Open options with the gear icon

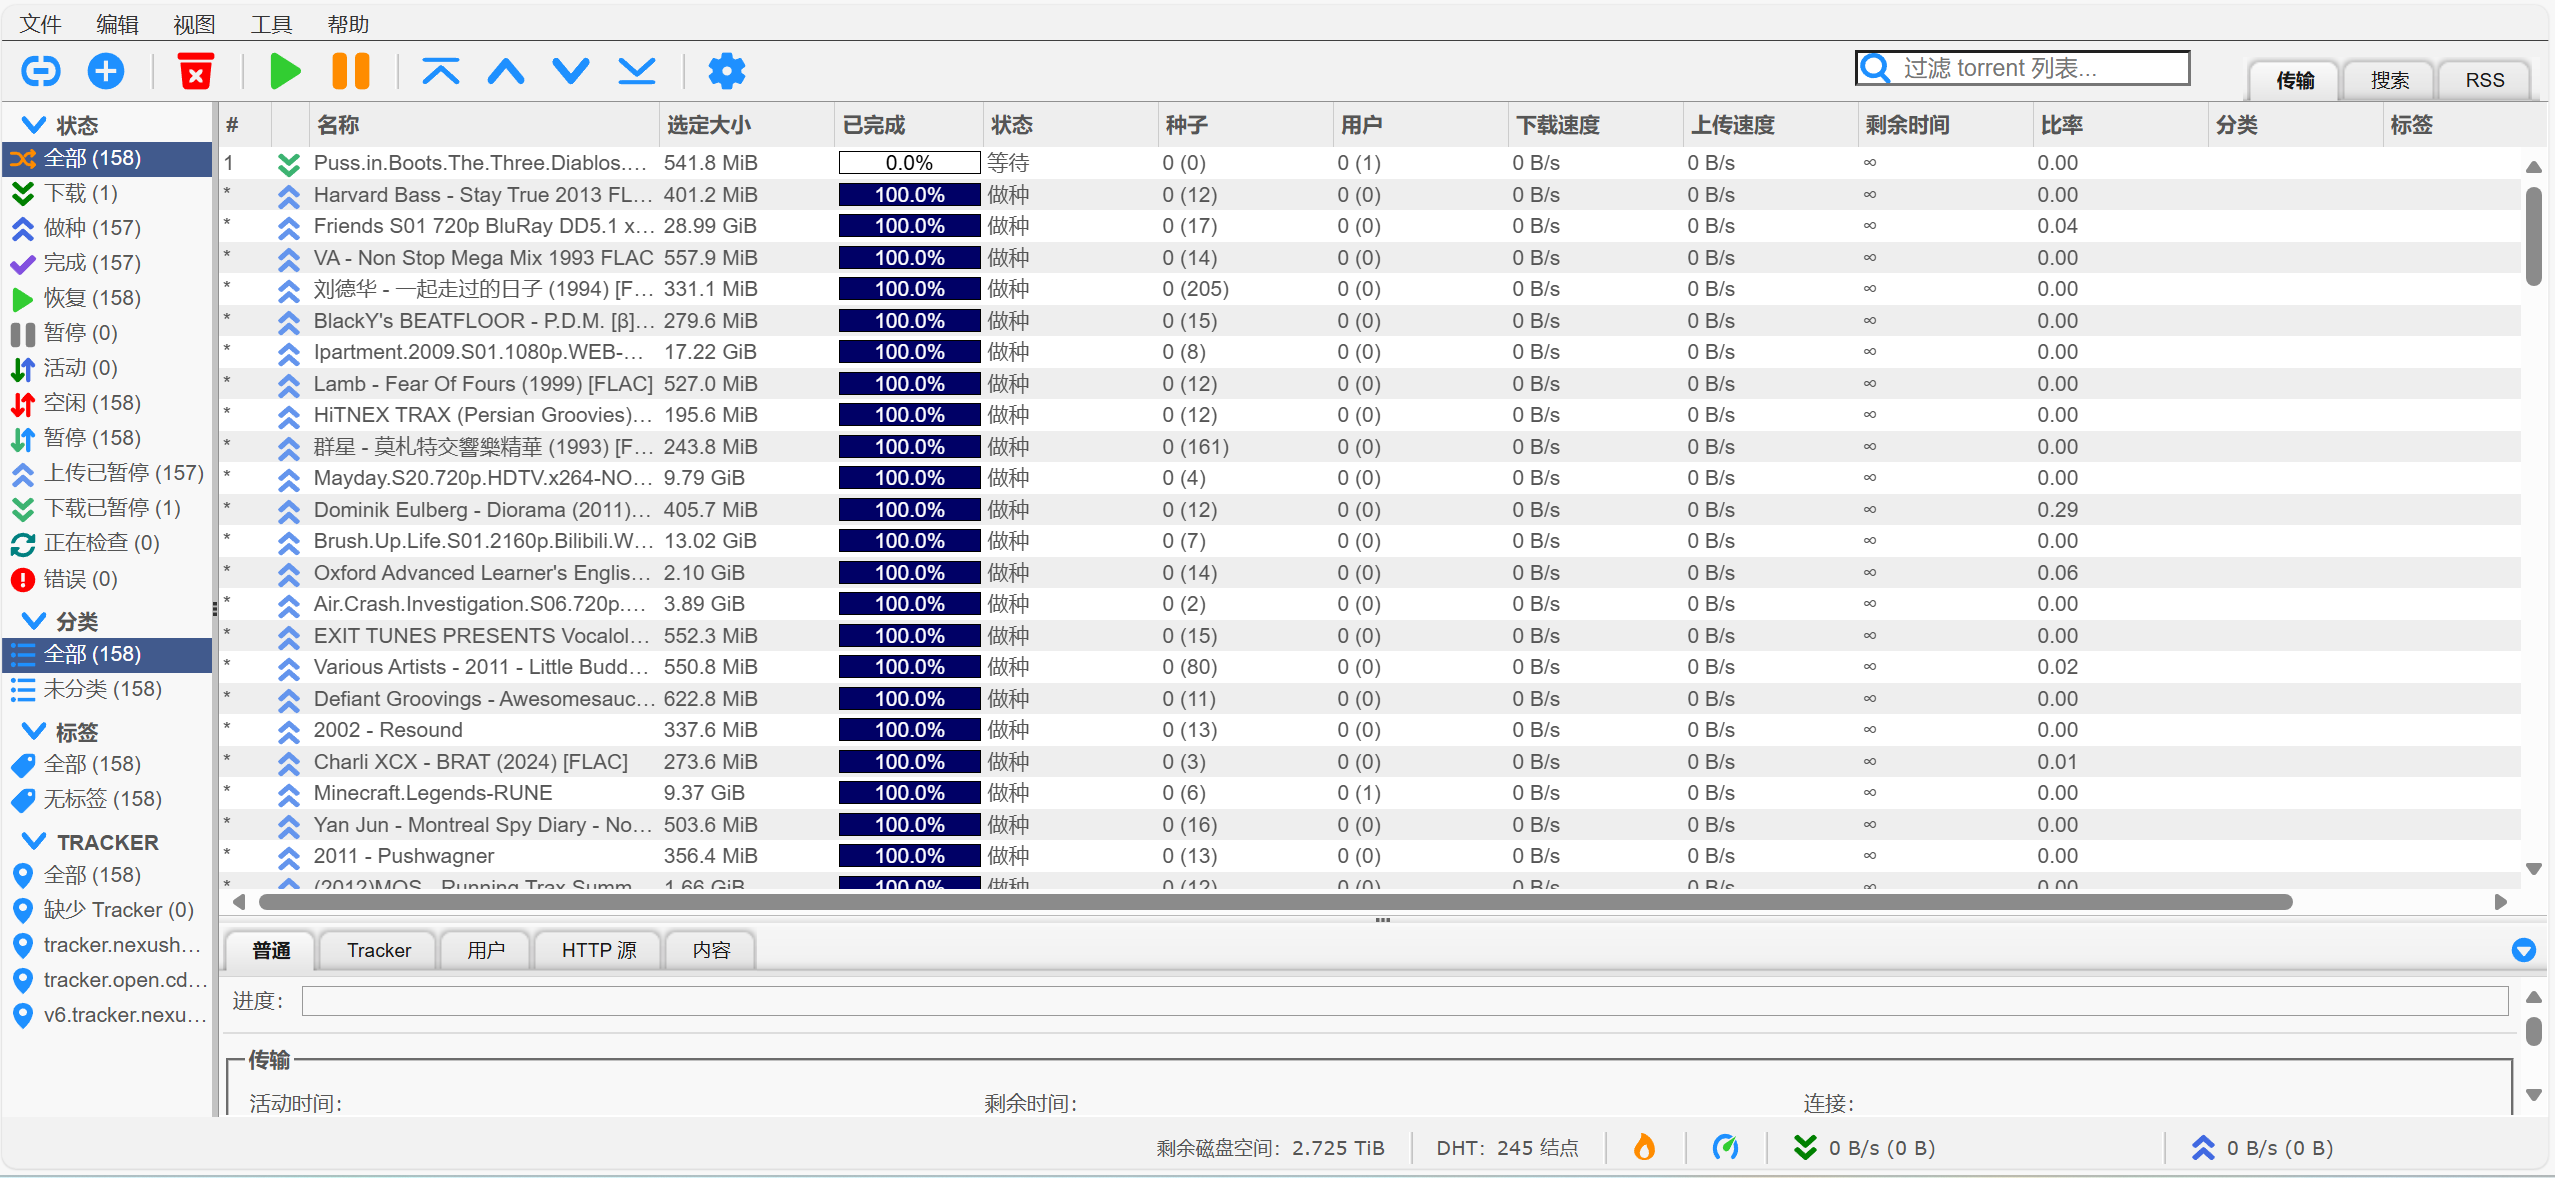[726, 71]
